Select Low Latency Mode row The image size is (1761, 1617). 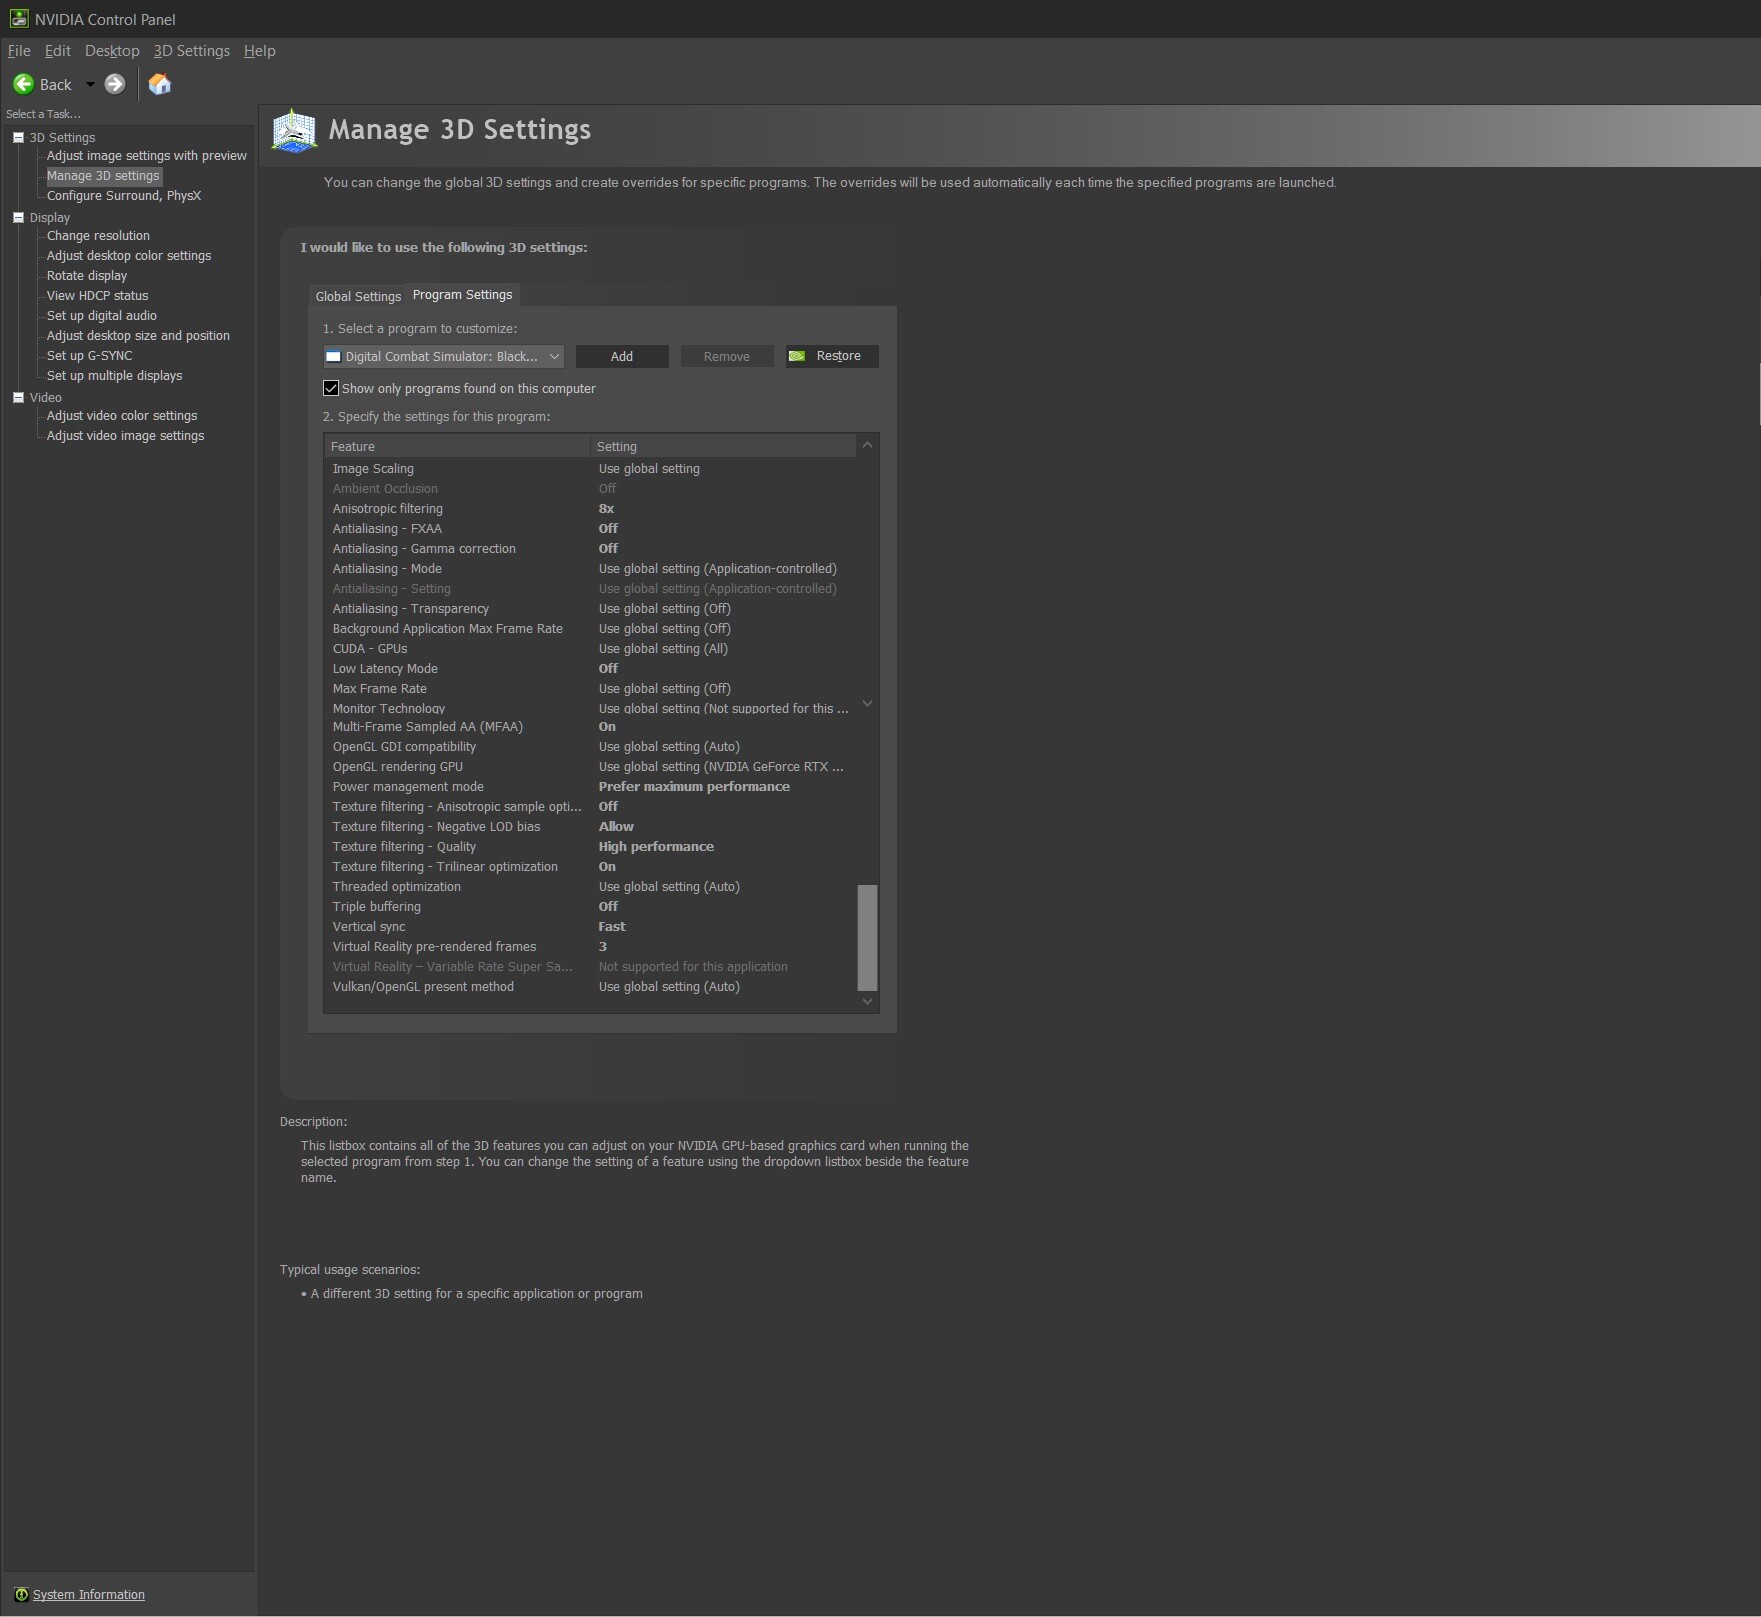coord(590,669)
